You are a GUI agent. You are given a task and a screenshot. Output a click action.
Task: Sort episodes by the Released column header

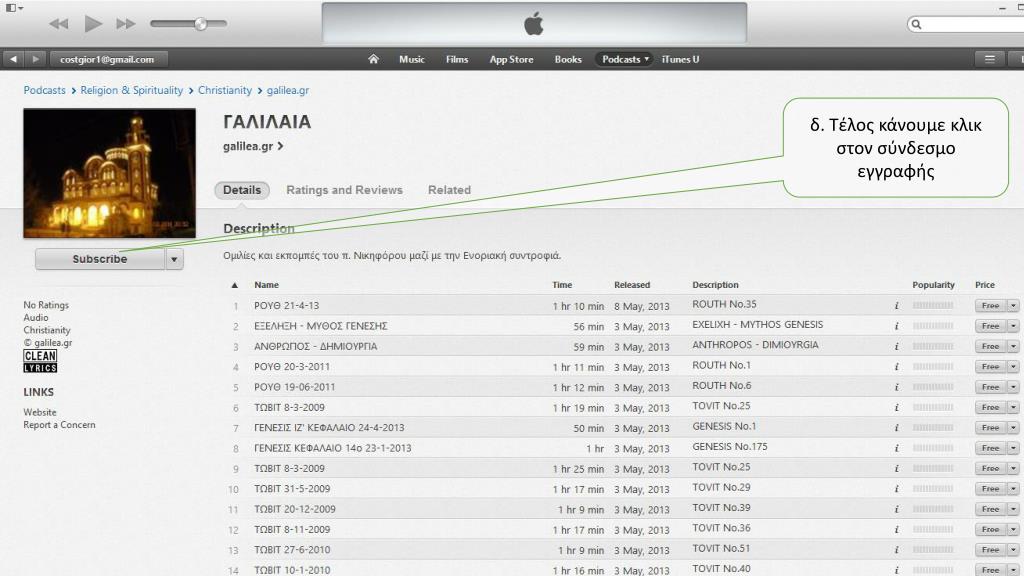click(x=632, y=285)
